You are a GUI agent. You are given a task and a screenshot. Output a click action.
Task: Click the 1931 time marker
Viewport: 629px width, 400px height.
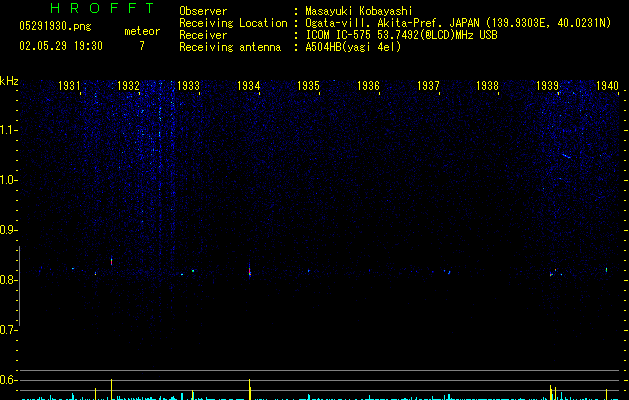pos(69,86)
